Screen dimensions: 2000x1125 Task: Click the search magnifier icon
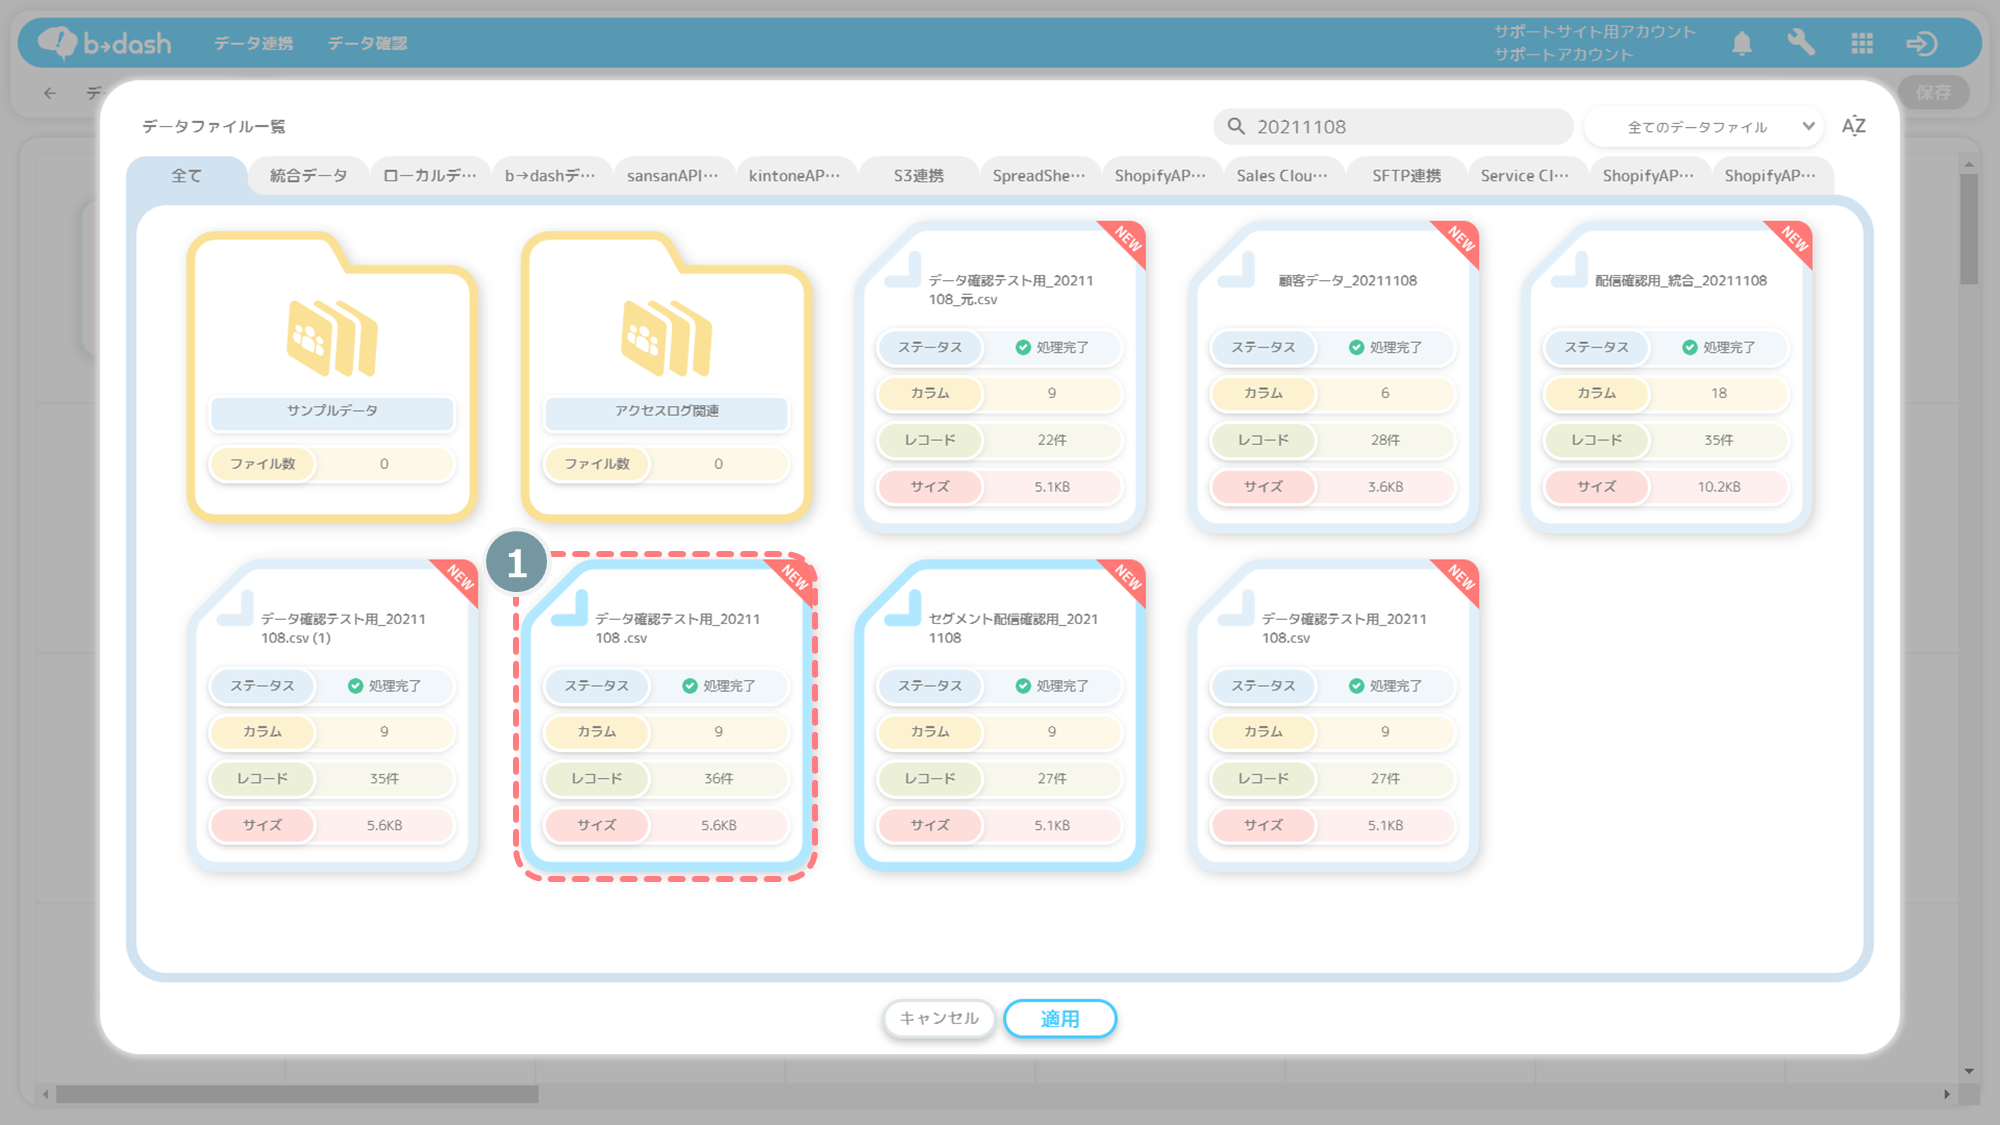[1236, 126]
